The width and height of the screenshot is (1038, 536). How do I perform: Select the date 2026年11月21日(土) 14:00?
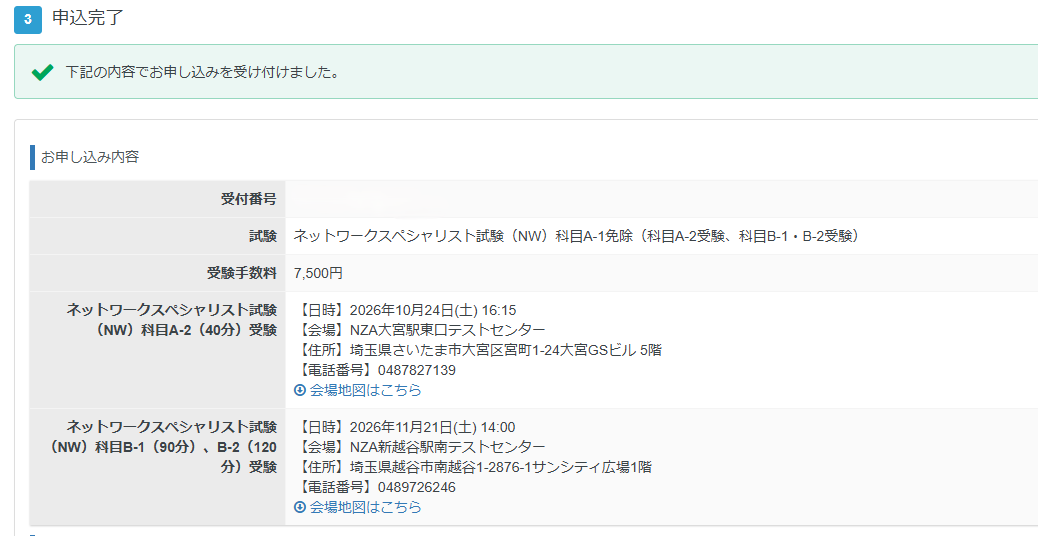point(432,427)
